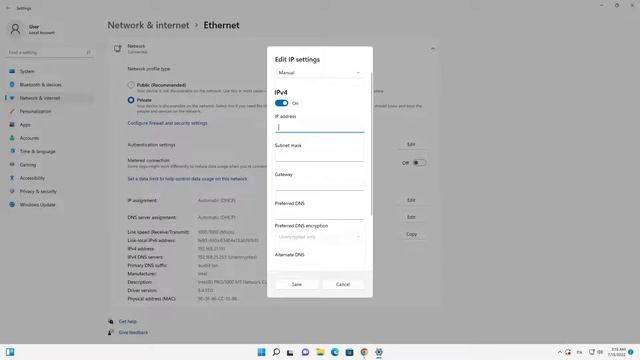Focus the Subnet mask input field
Image resolution: width=640 pixels, height=360 pixels.
tap(319, 156)
